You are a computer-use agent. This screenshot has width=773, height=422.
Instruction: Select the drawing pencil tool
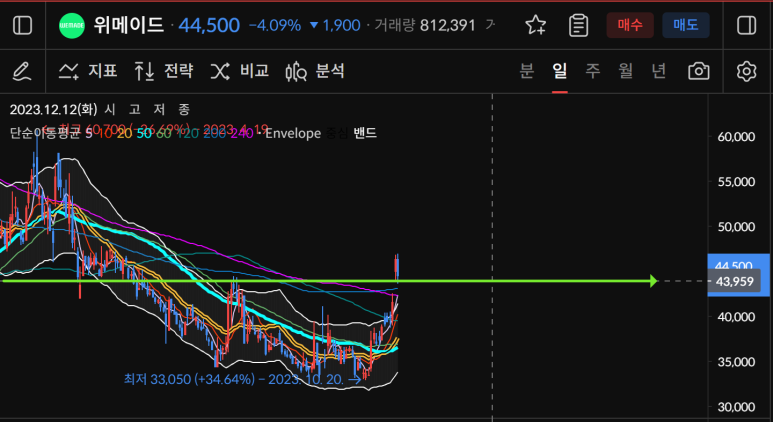[x=22, y=71]
